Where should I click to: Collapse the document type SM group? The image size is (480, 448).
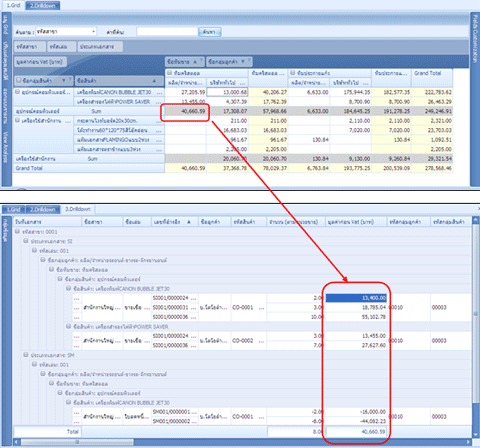pos(26,355)
